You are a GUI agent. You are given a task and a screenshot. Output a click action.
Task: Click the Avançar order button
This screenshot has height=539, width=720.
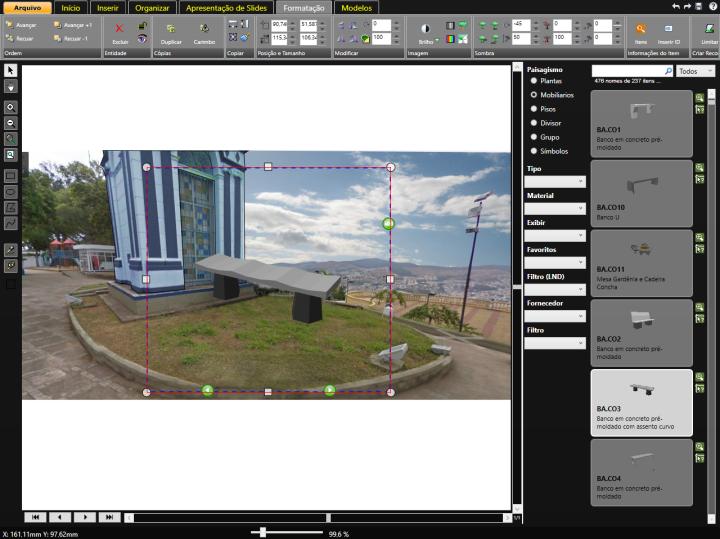(21, 25)
